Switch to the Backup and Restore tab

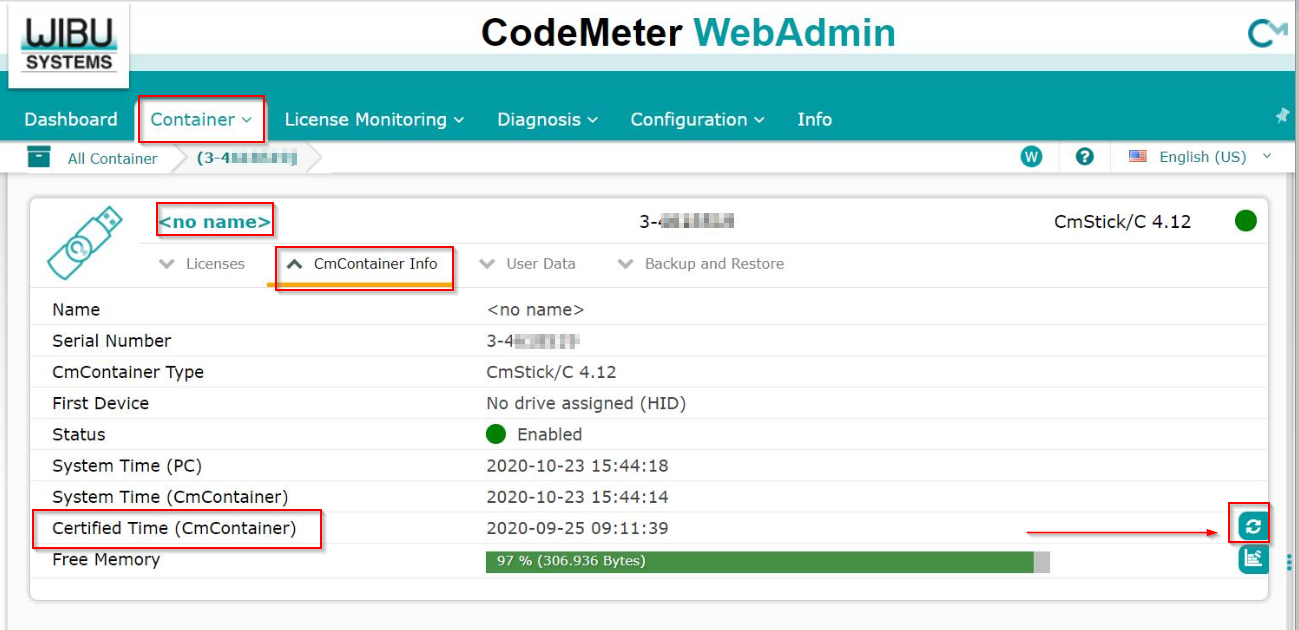pyautogui.click(x=702, y=264)
